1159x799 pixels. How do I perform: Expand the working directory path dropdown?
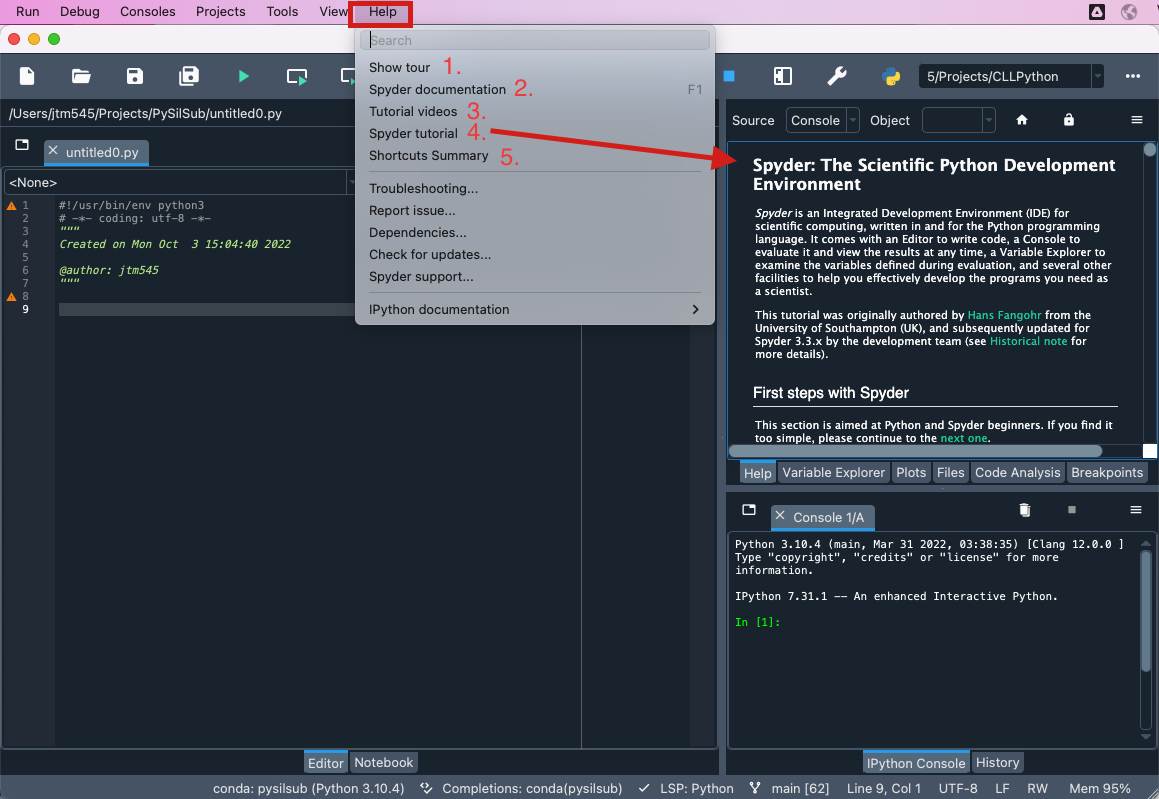click(x=1098, y=76)
